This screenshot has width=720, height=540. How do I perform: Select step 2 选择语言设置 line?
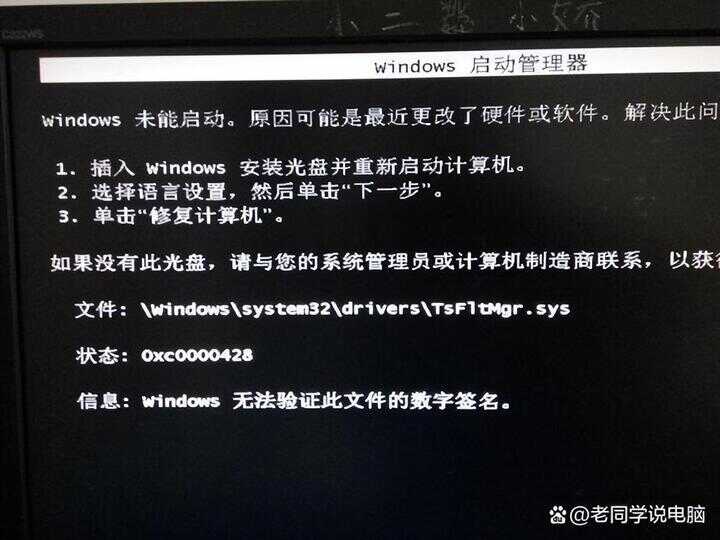[x=250, y=191]
